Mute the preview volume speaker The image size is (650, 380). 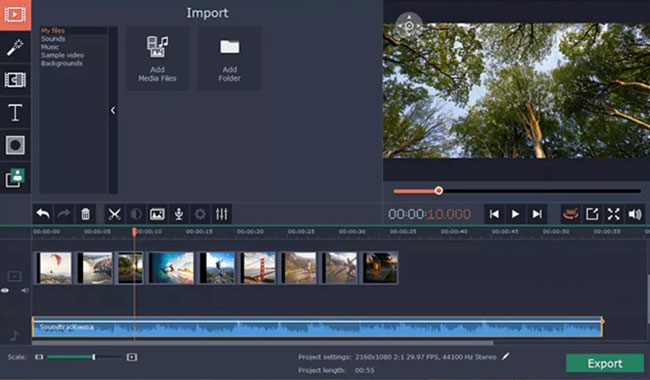[x=635, y=214]
